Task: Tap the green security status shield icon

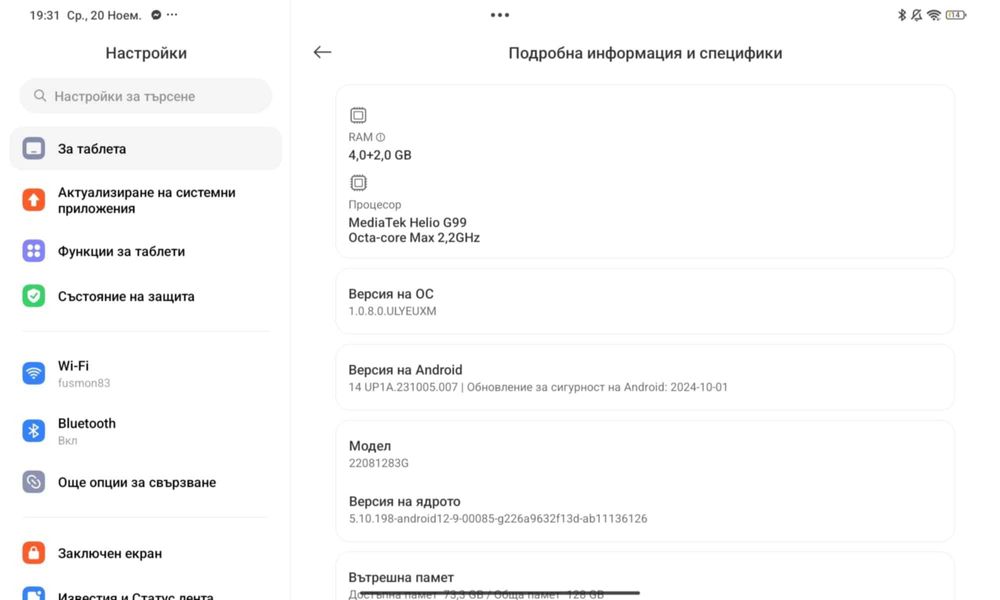Action: (x=34, y=296)
